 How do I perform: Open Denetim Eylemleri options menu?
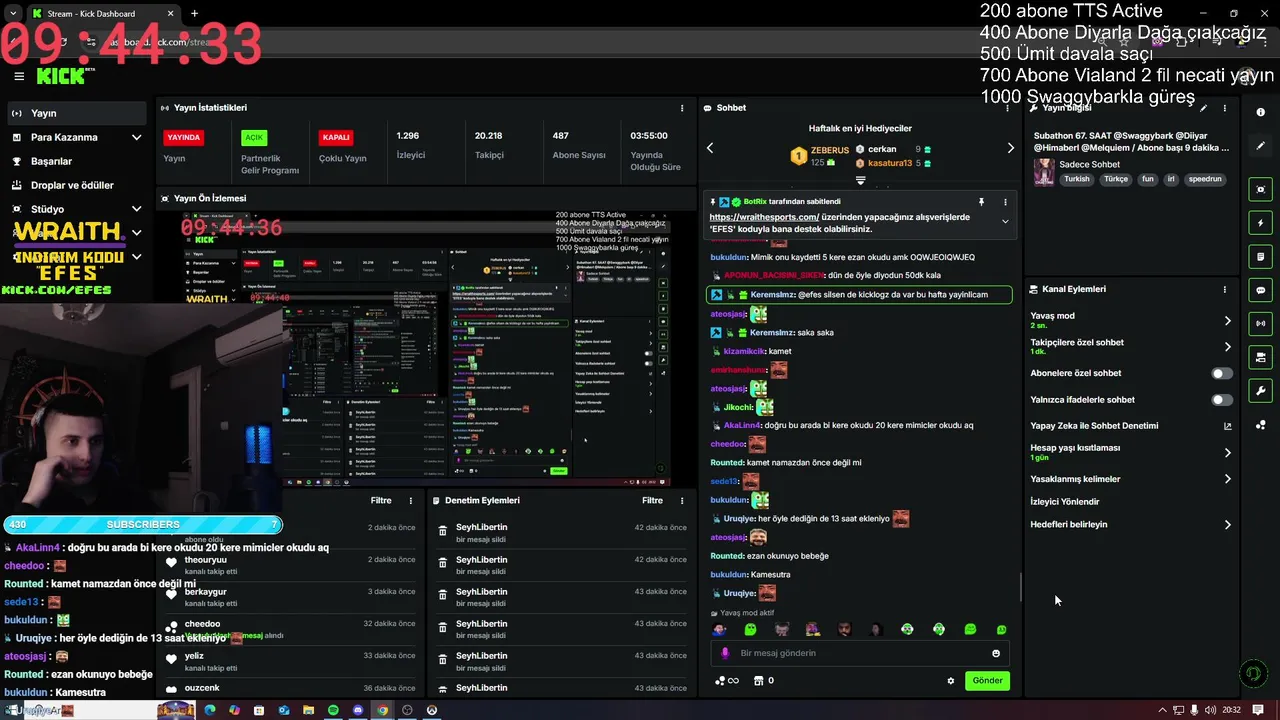click(682, 501)
